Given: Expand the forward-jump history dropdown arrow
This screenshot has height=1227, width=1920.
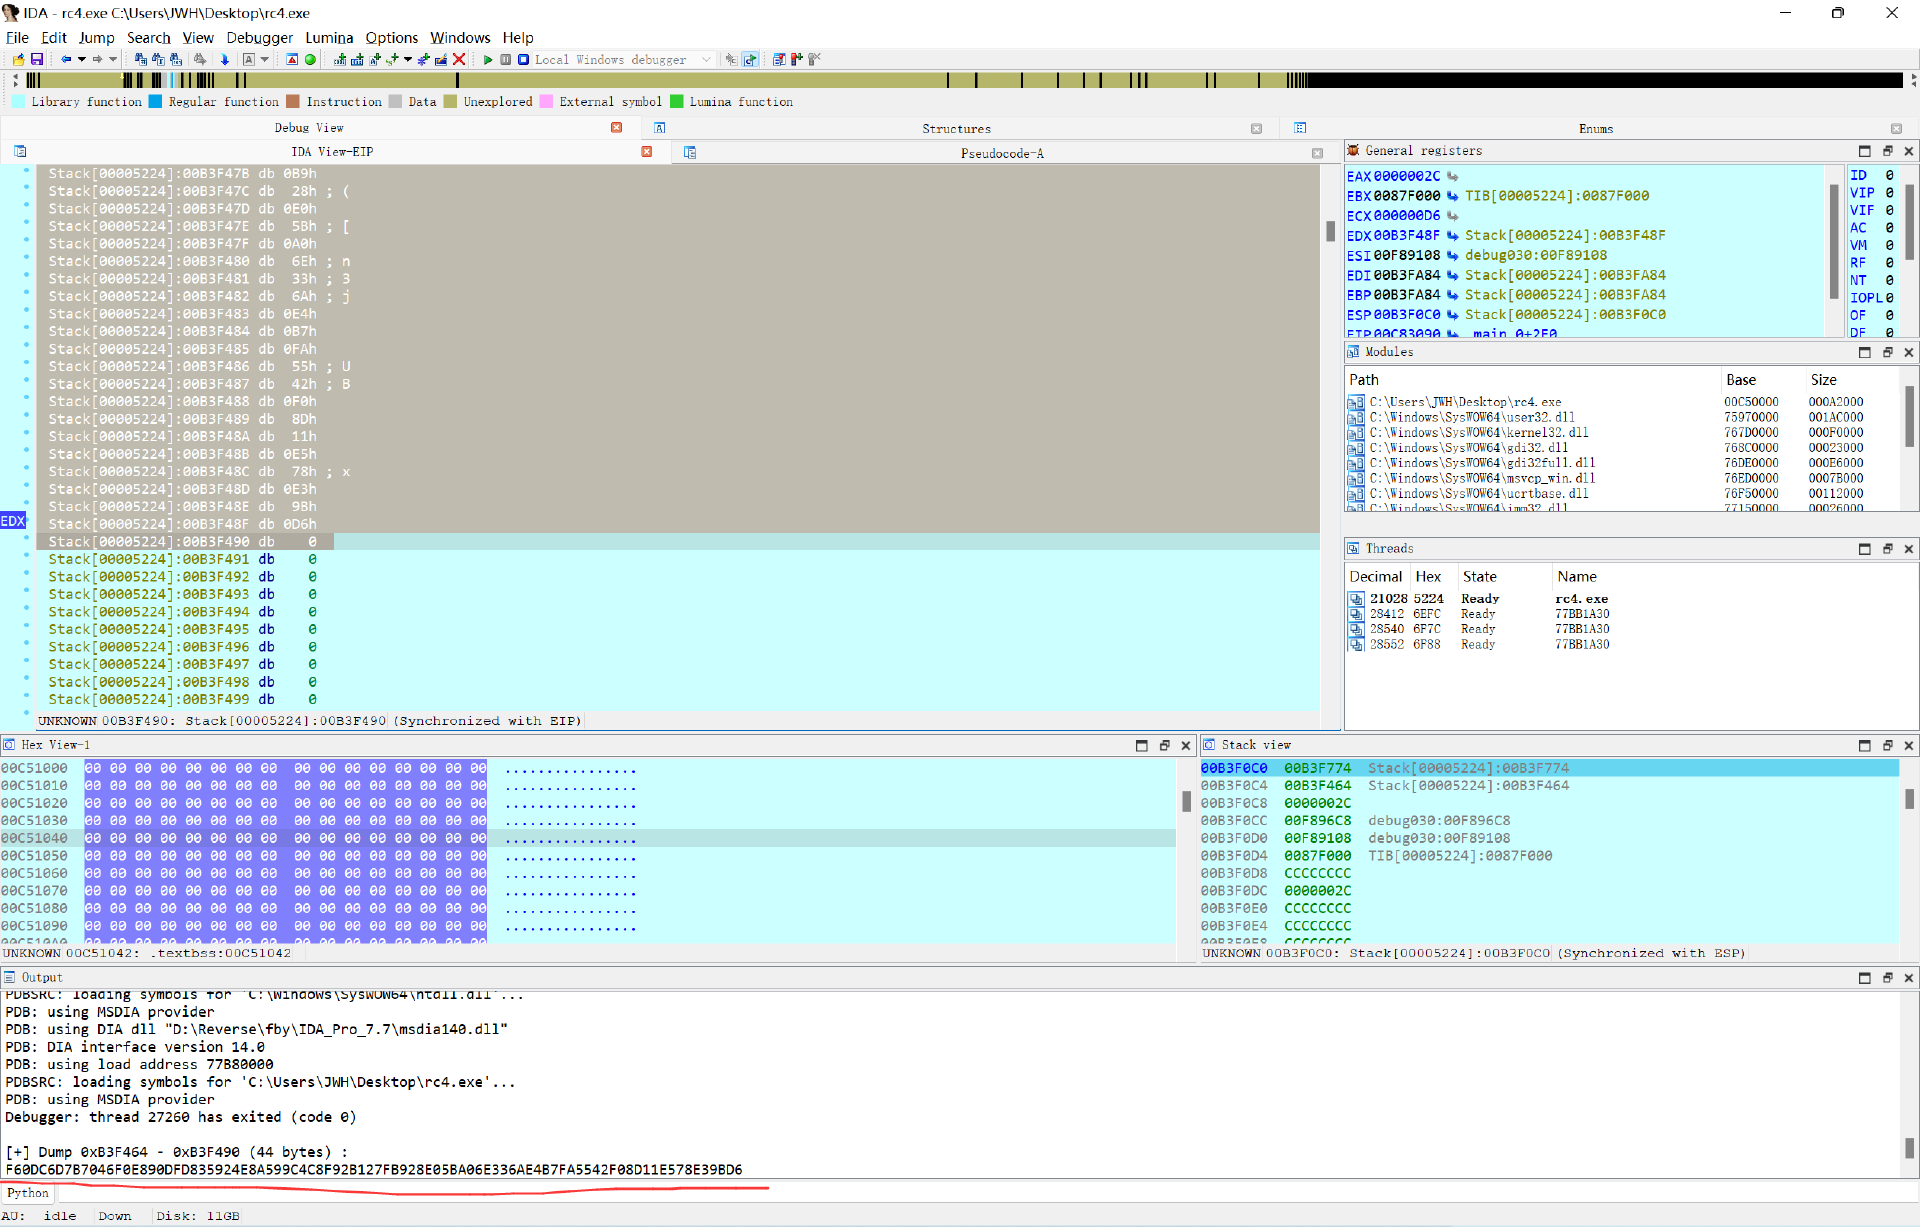Looking at the screenshot, I should point(113,60).
